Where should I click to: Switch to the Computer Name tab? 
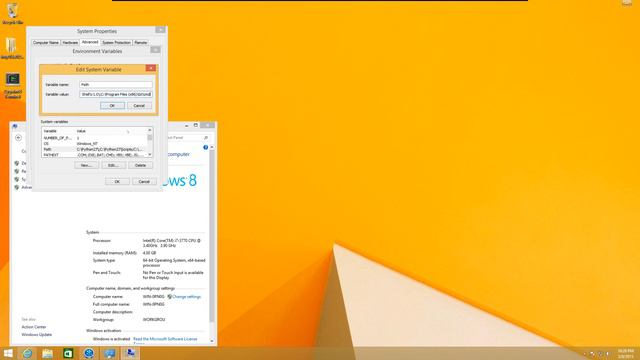[x=46, y=42]
